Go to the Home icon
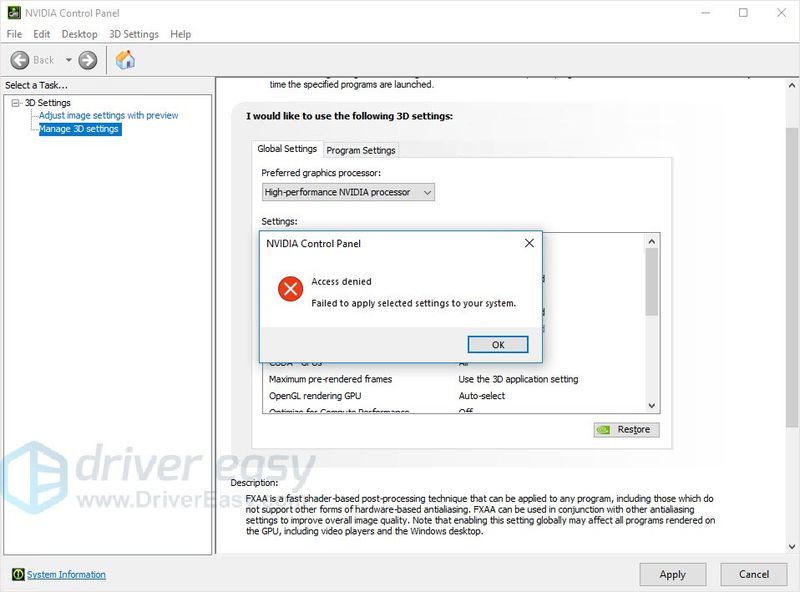Viewport: 800px width, 592px height. [125, 60]
